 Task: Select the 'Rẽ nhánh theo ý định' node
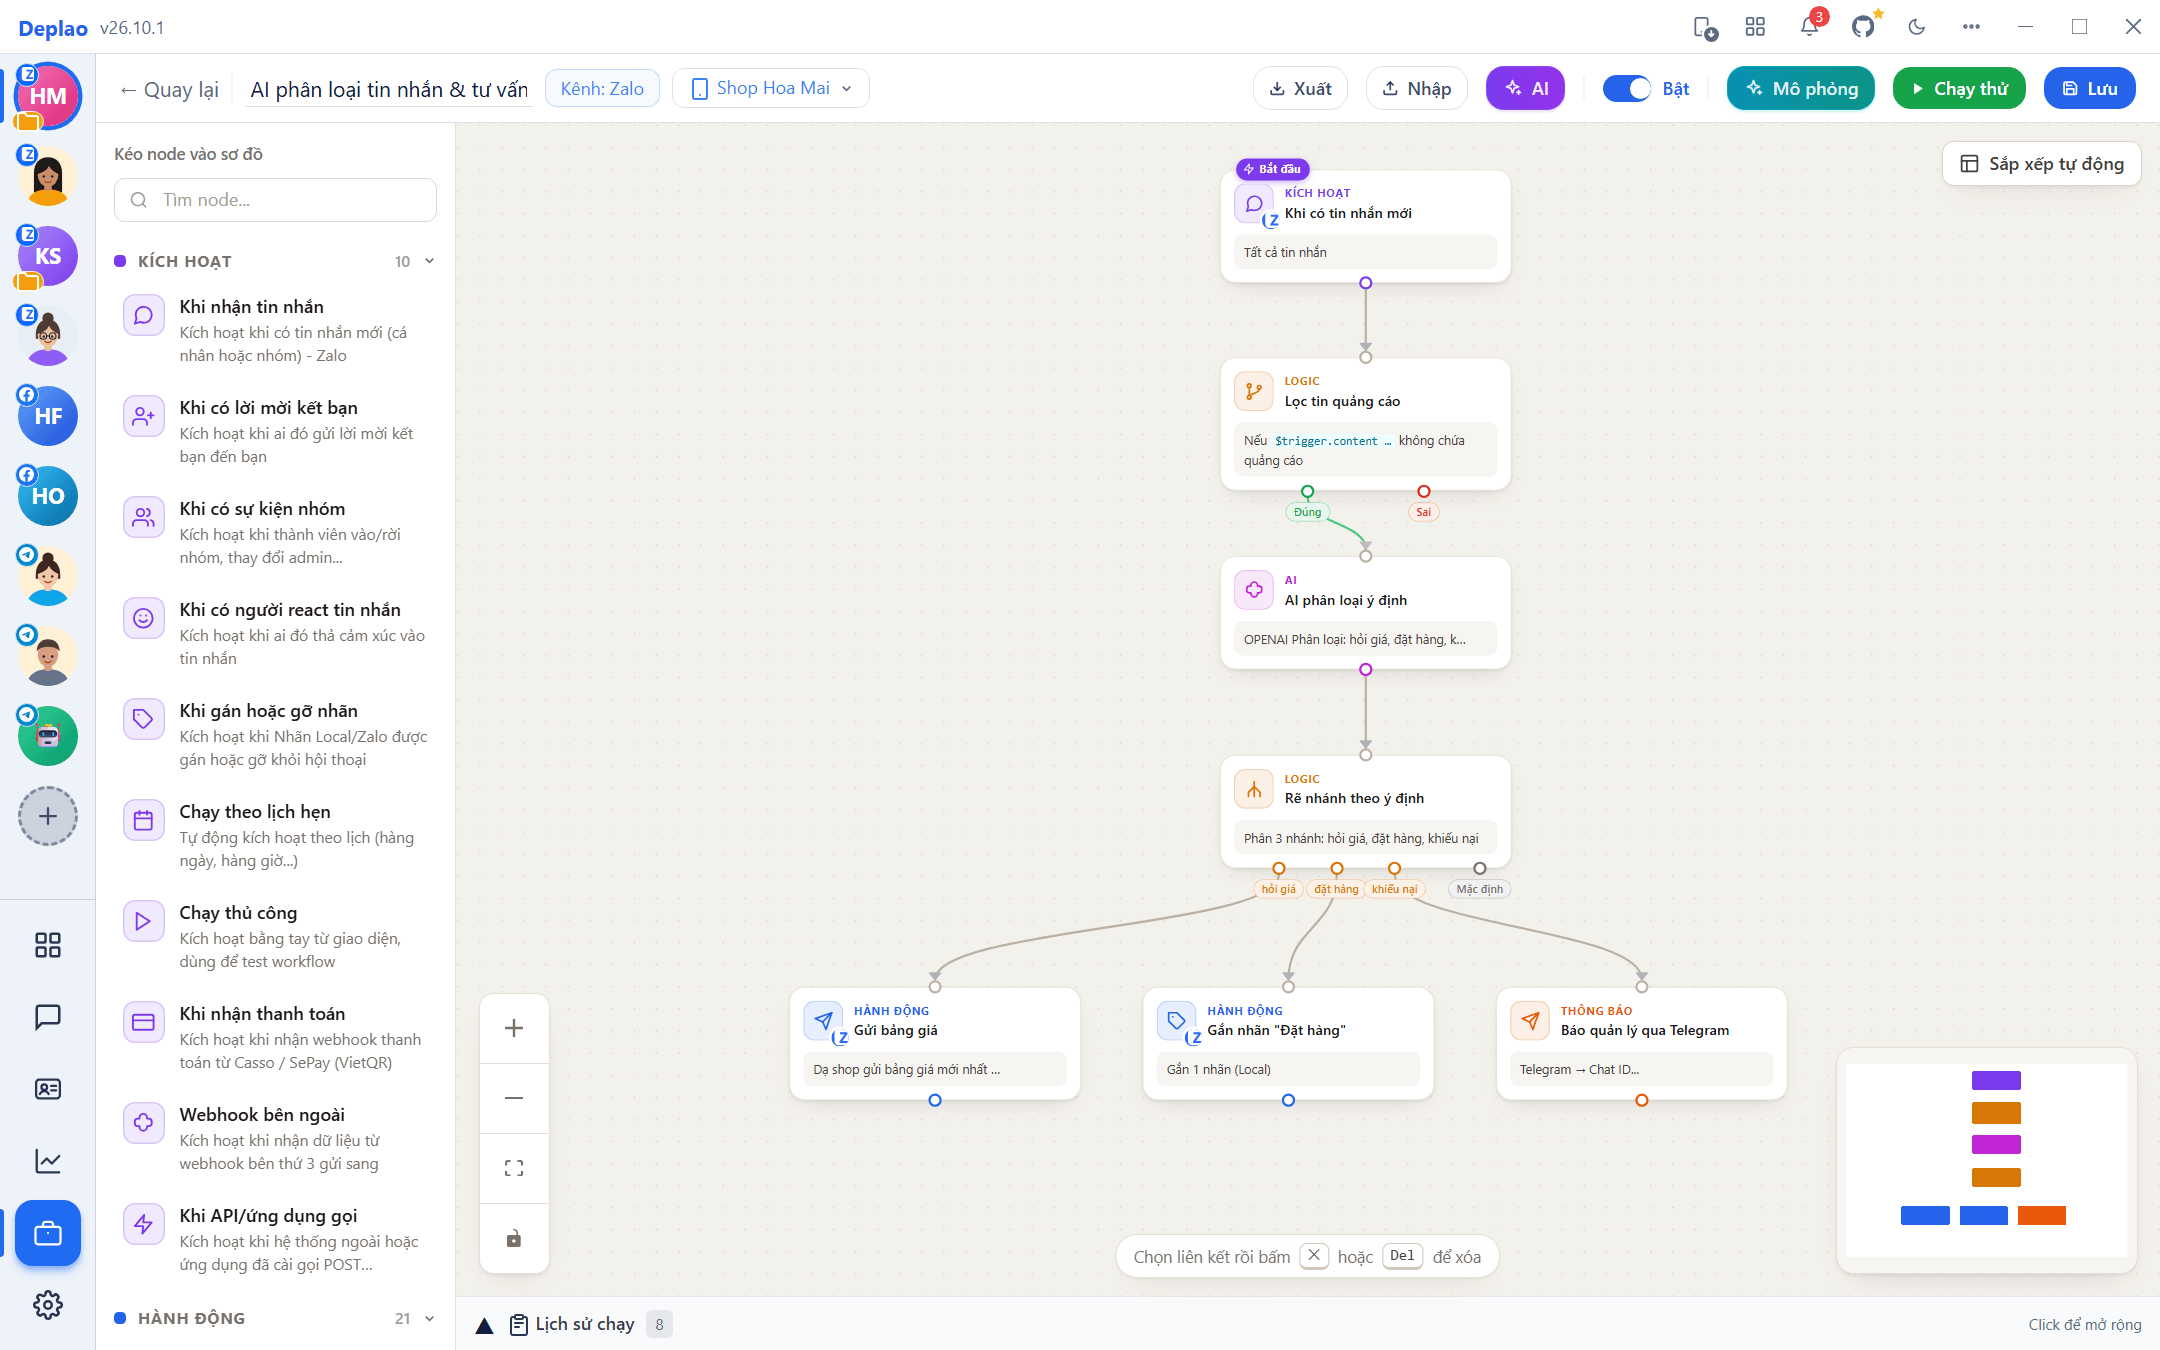click(x=1365, y=812)
